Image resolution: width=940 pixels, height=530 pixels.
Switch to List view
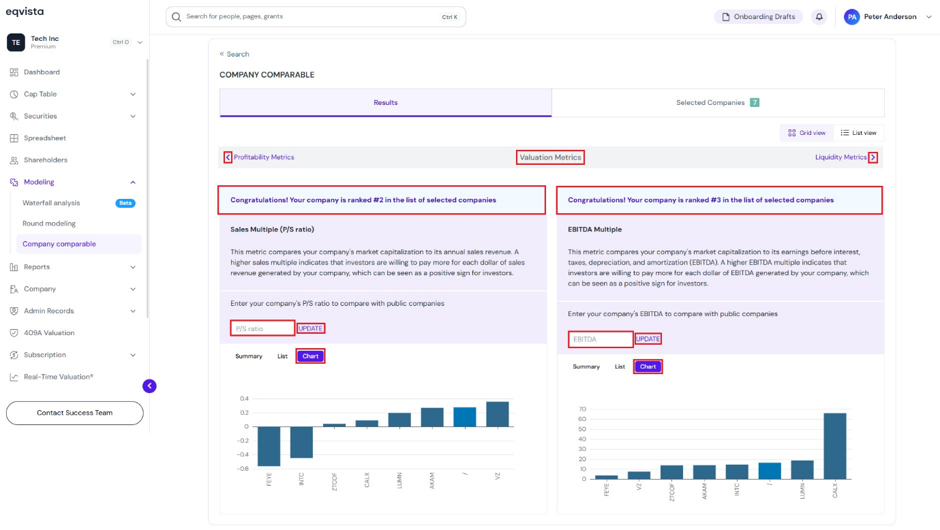pos(858,133)
